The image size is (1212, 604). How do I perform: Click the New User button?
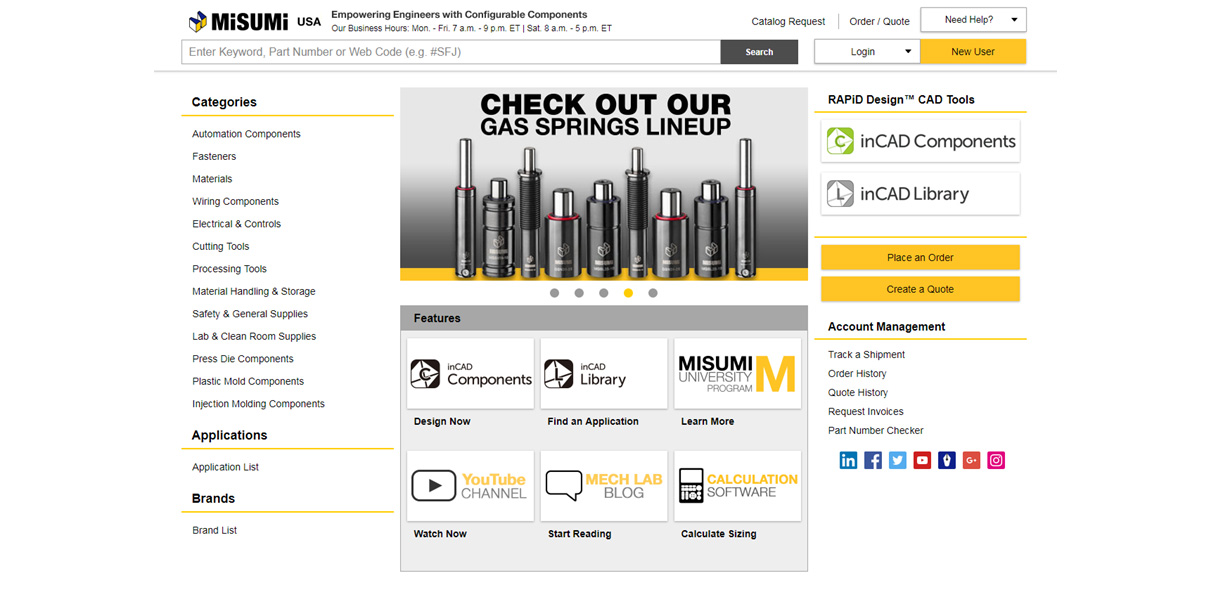(x=973, y=52)
